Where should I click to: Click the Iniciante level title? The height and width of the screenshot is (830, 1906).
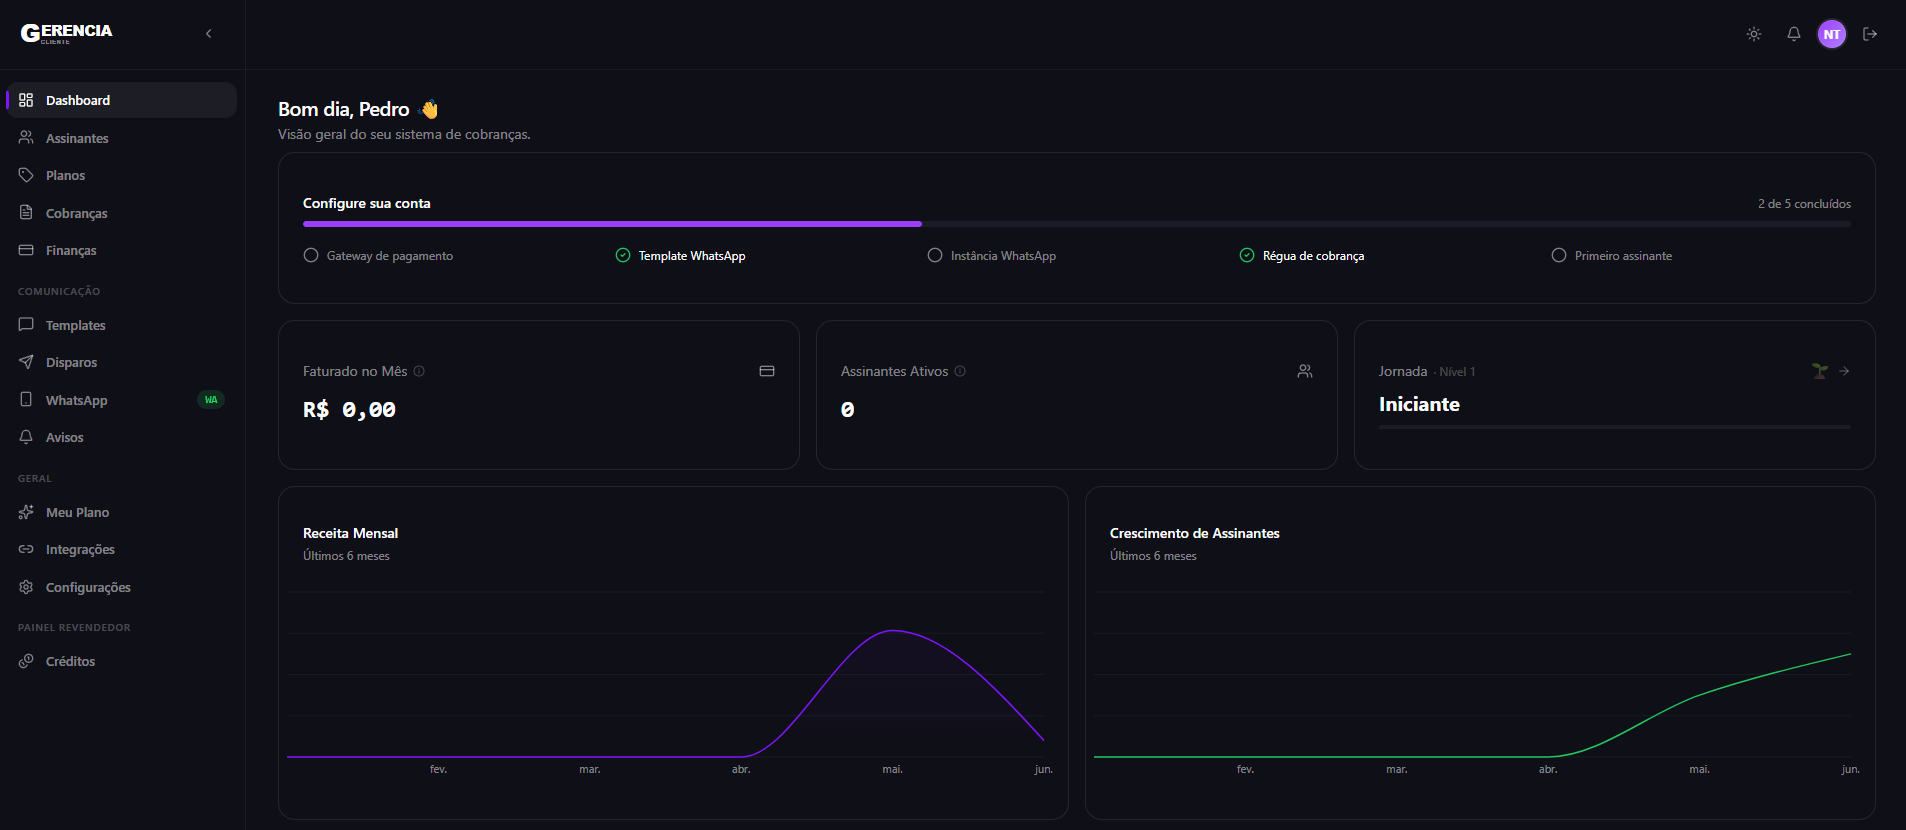click(x=1419, y=404)
